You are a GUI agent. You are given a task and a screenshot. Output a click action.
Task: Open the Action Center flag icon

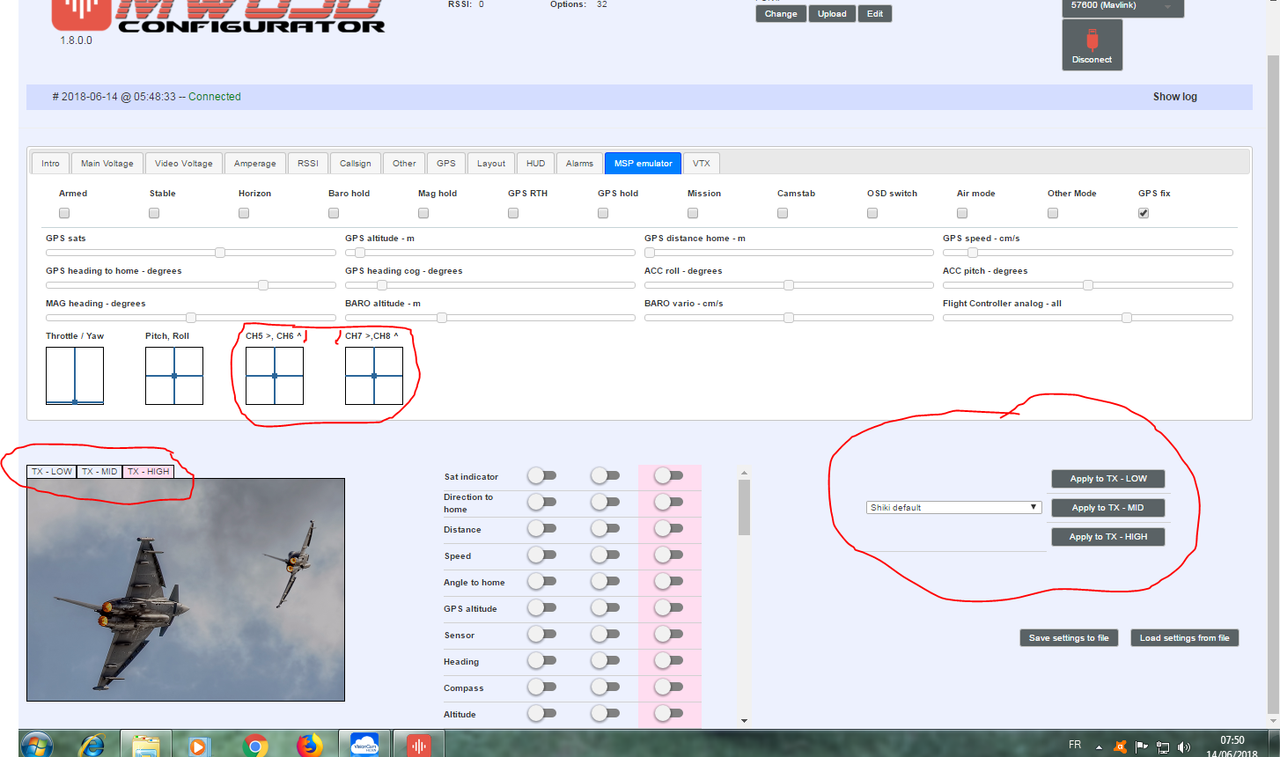coord(1141,746)
